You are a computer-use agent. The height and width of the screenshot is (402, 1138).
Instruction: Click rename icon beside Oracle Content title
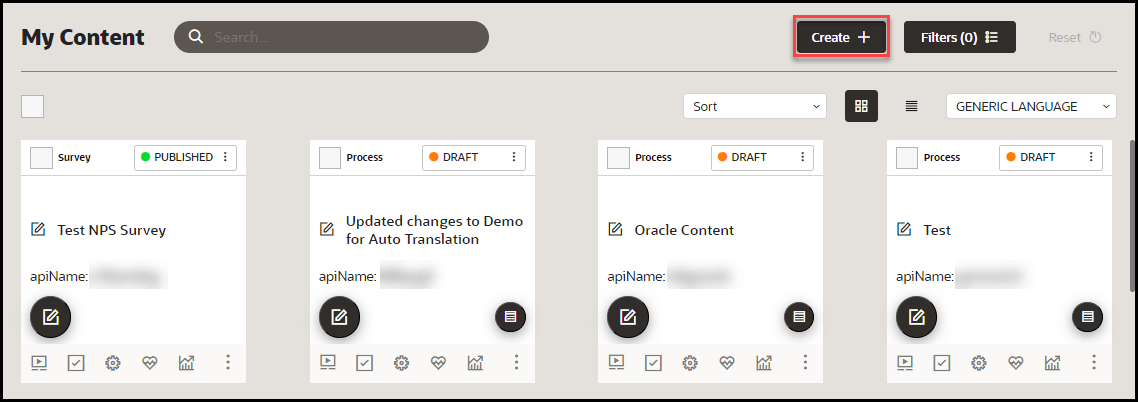[x=615, y=229]
